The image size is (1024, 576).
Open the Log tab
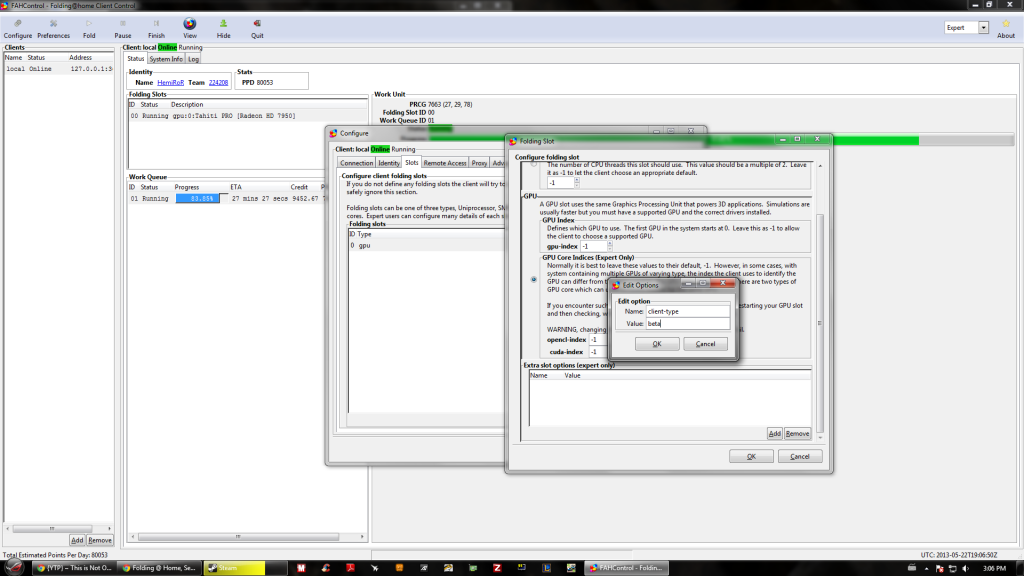193,59
